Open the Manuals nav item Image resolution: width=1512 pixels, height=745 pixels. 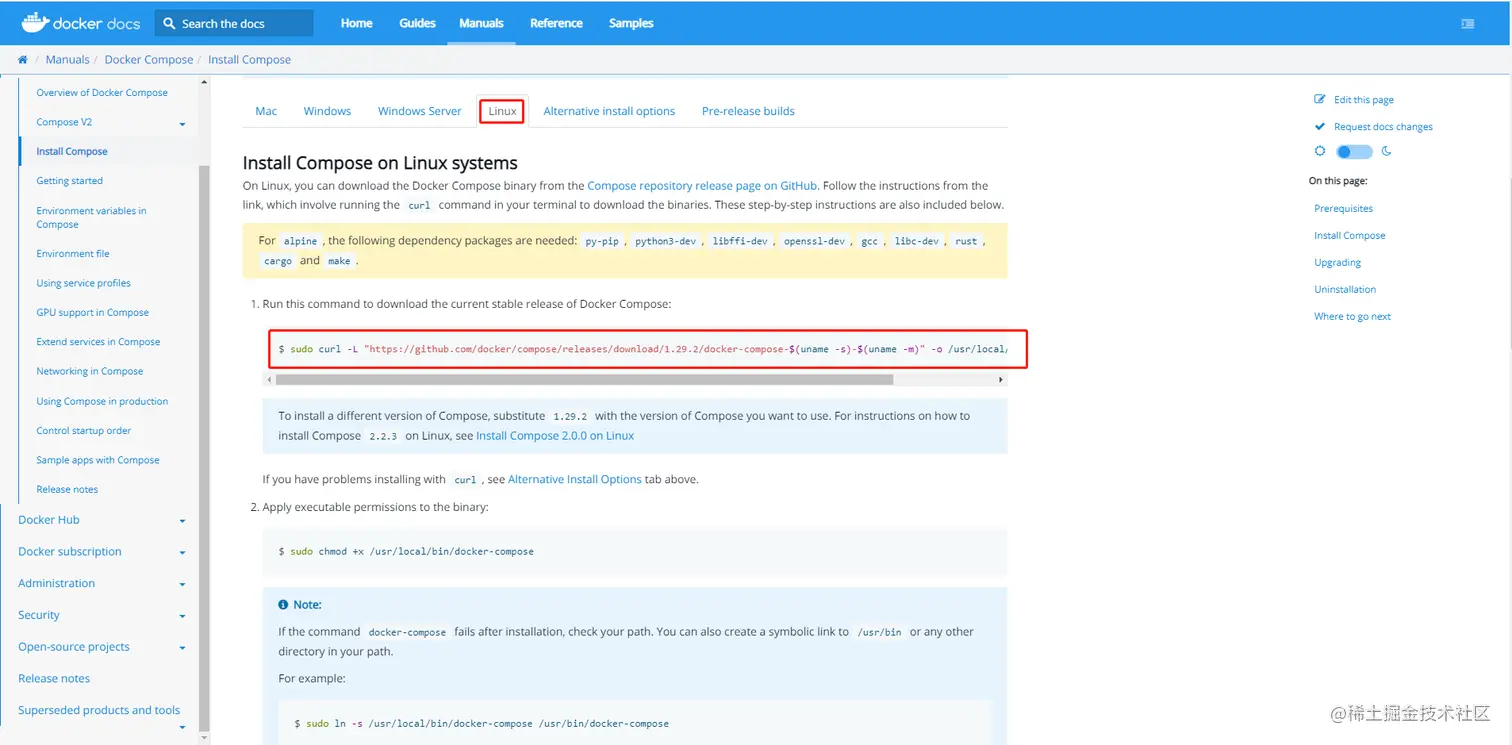click(481, 23)
